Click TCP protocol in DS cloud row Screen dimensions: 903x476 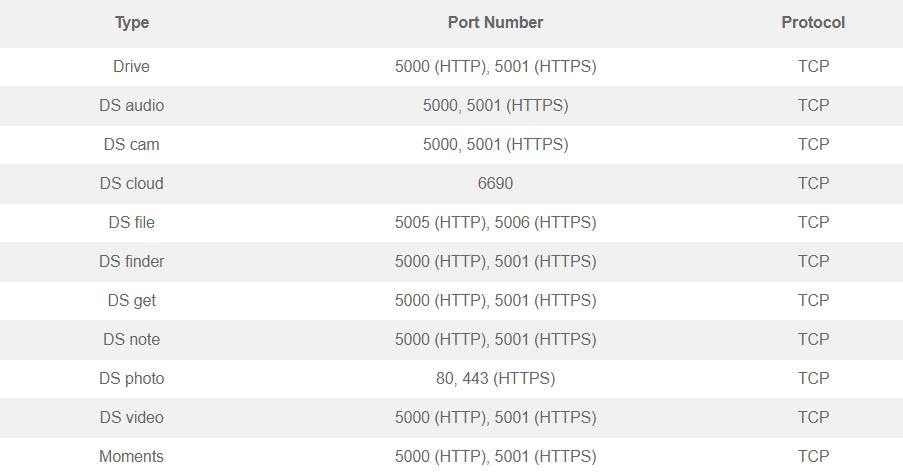[x=813, y=184]
